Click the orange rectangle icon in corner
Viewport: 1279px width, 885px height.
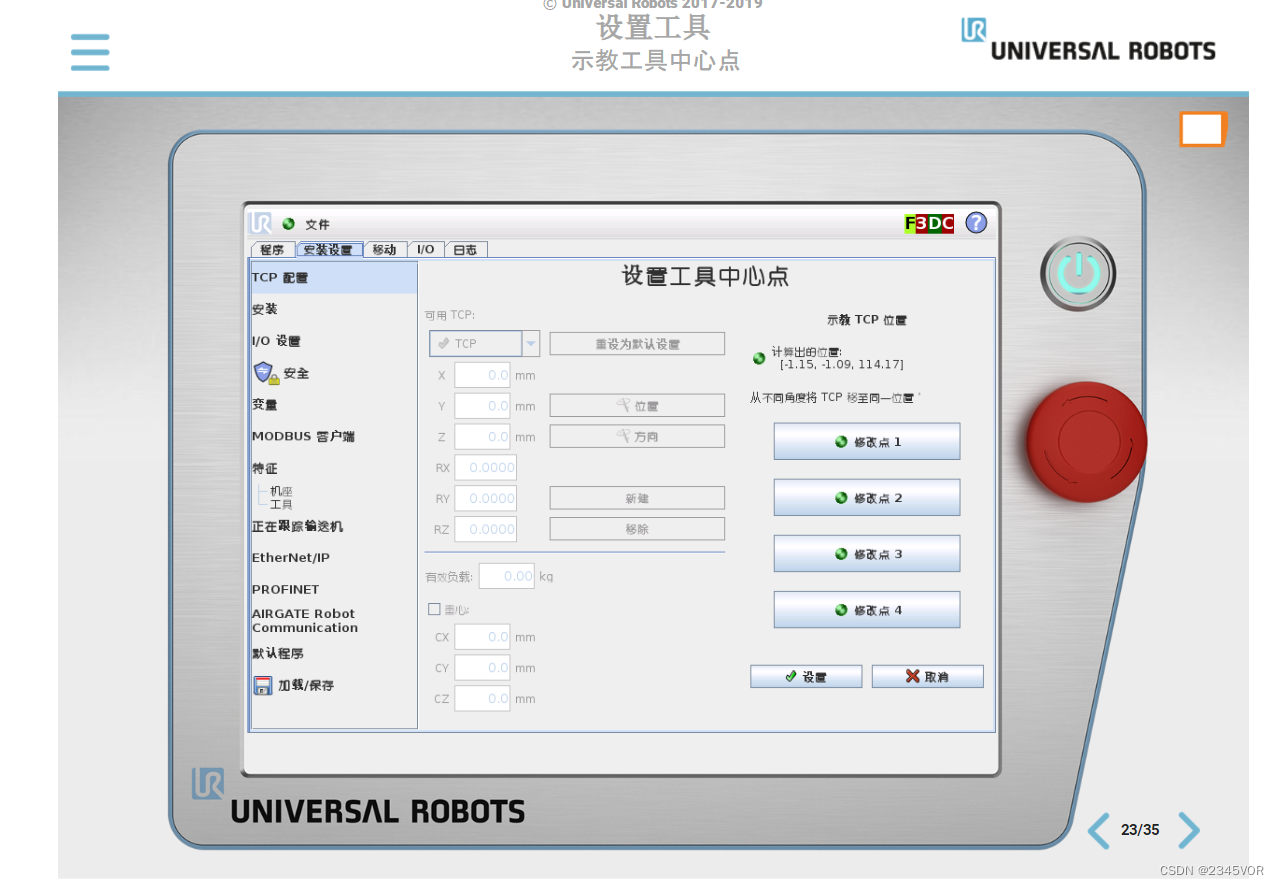(1202, 130)
